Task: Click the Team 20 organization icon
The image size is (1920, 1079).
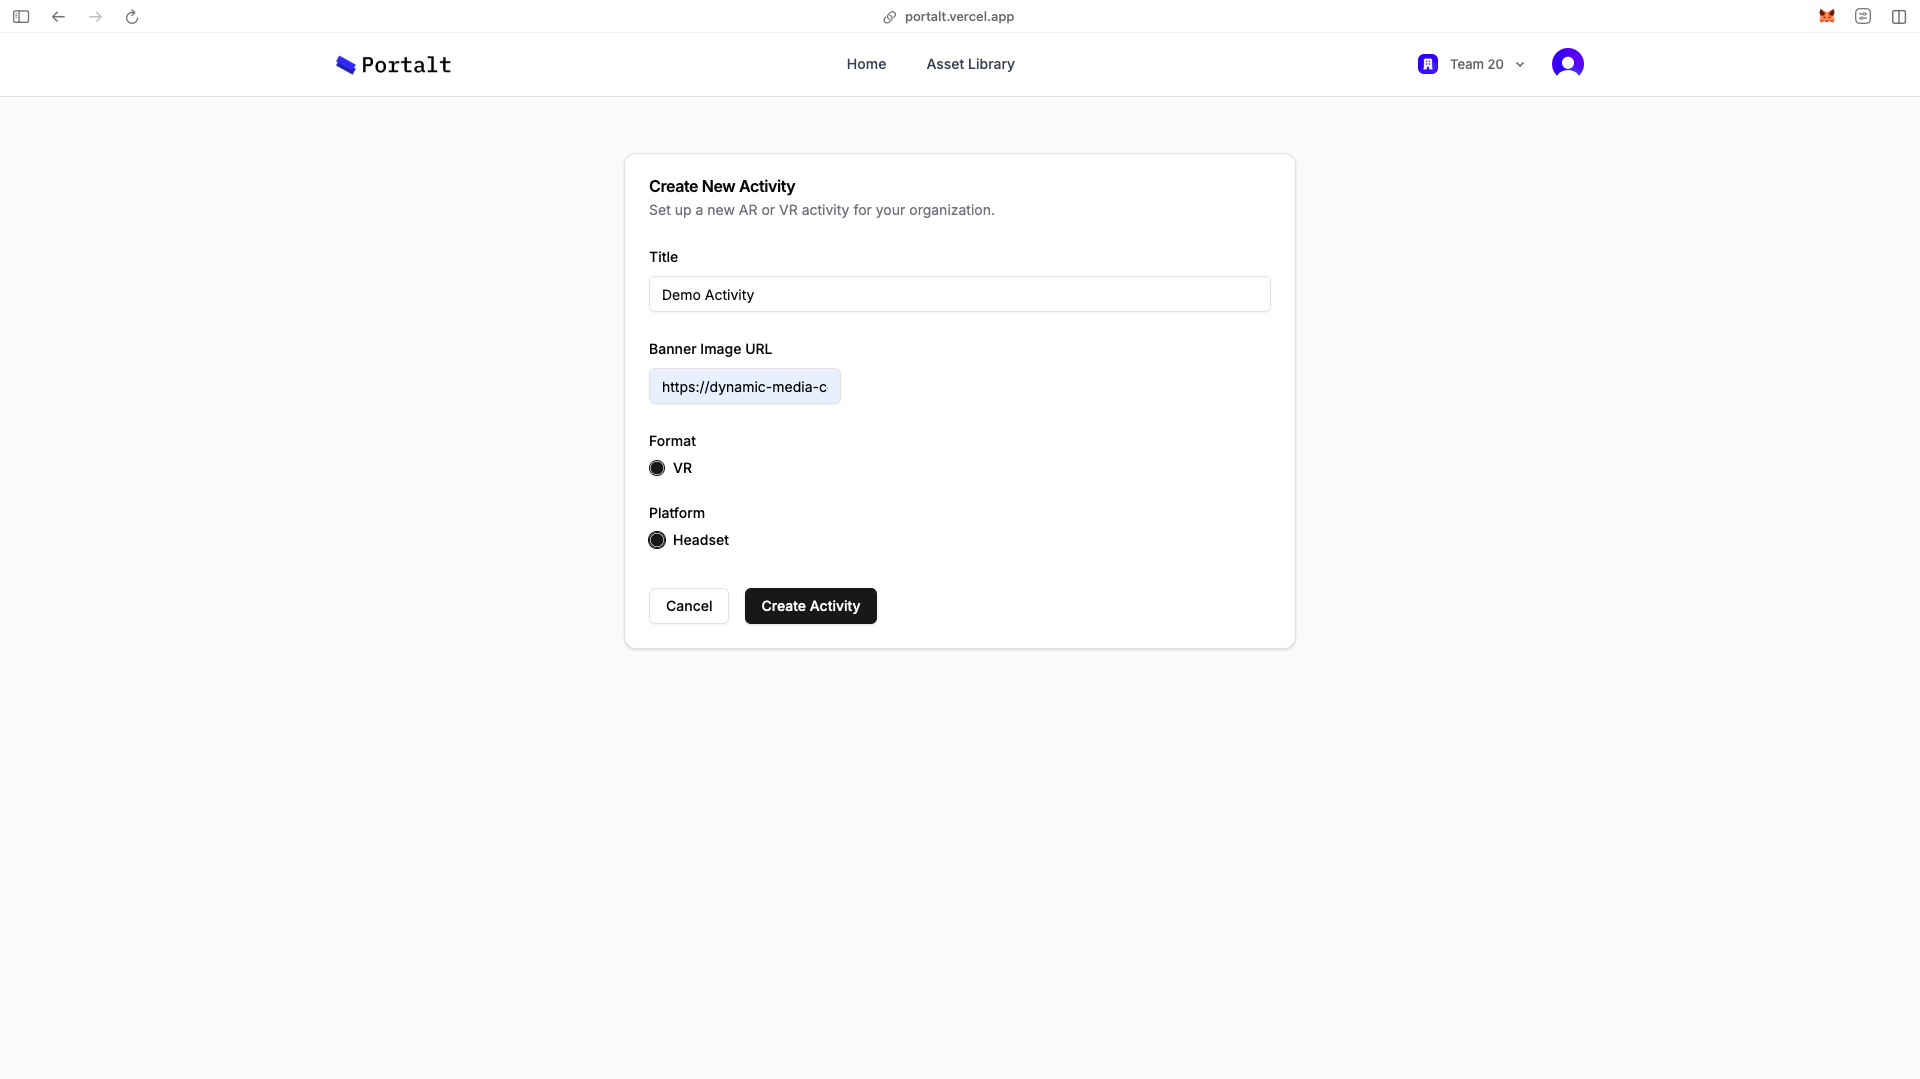Action: point(1427,64)
